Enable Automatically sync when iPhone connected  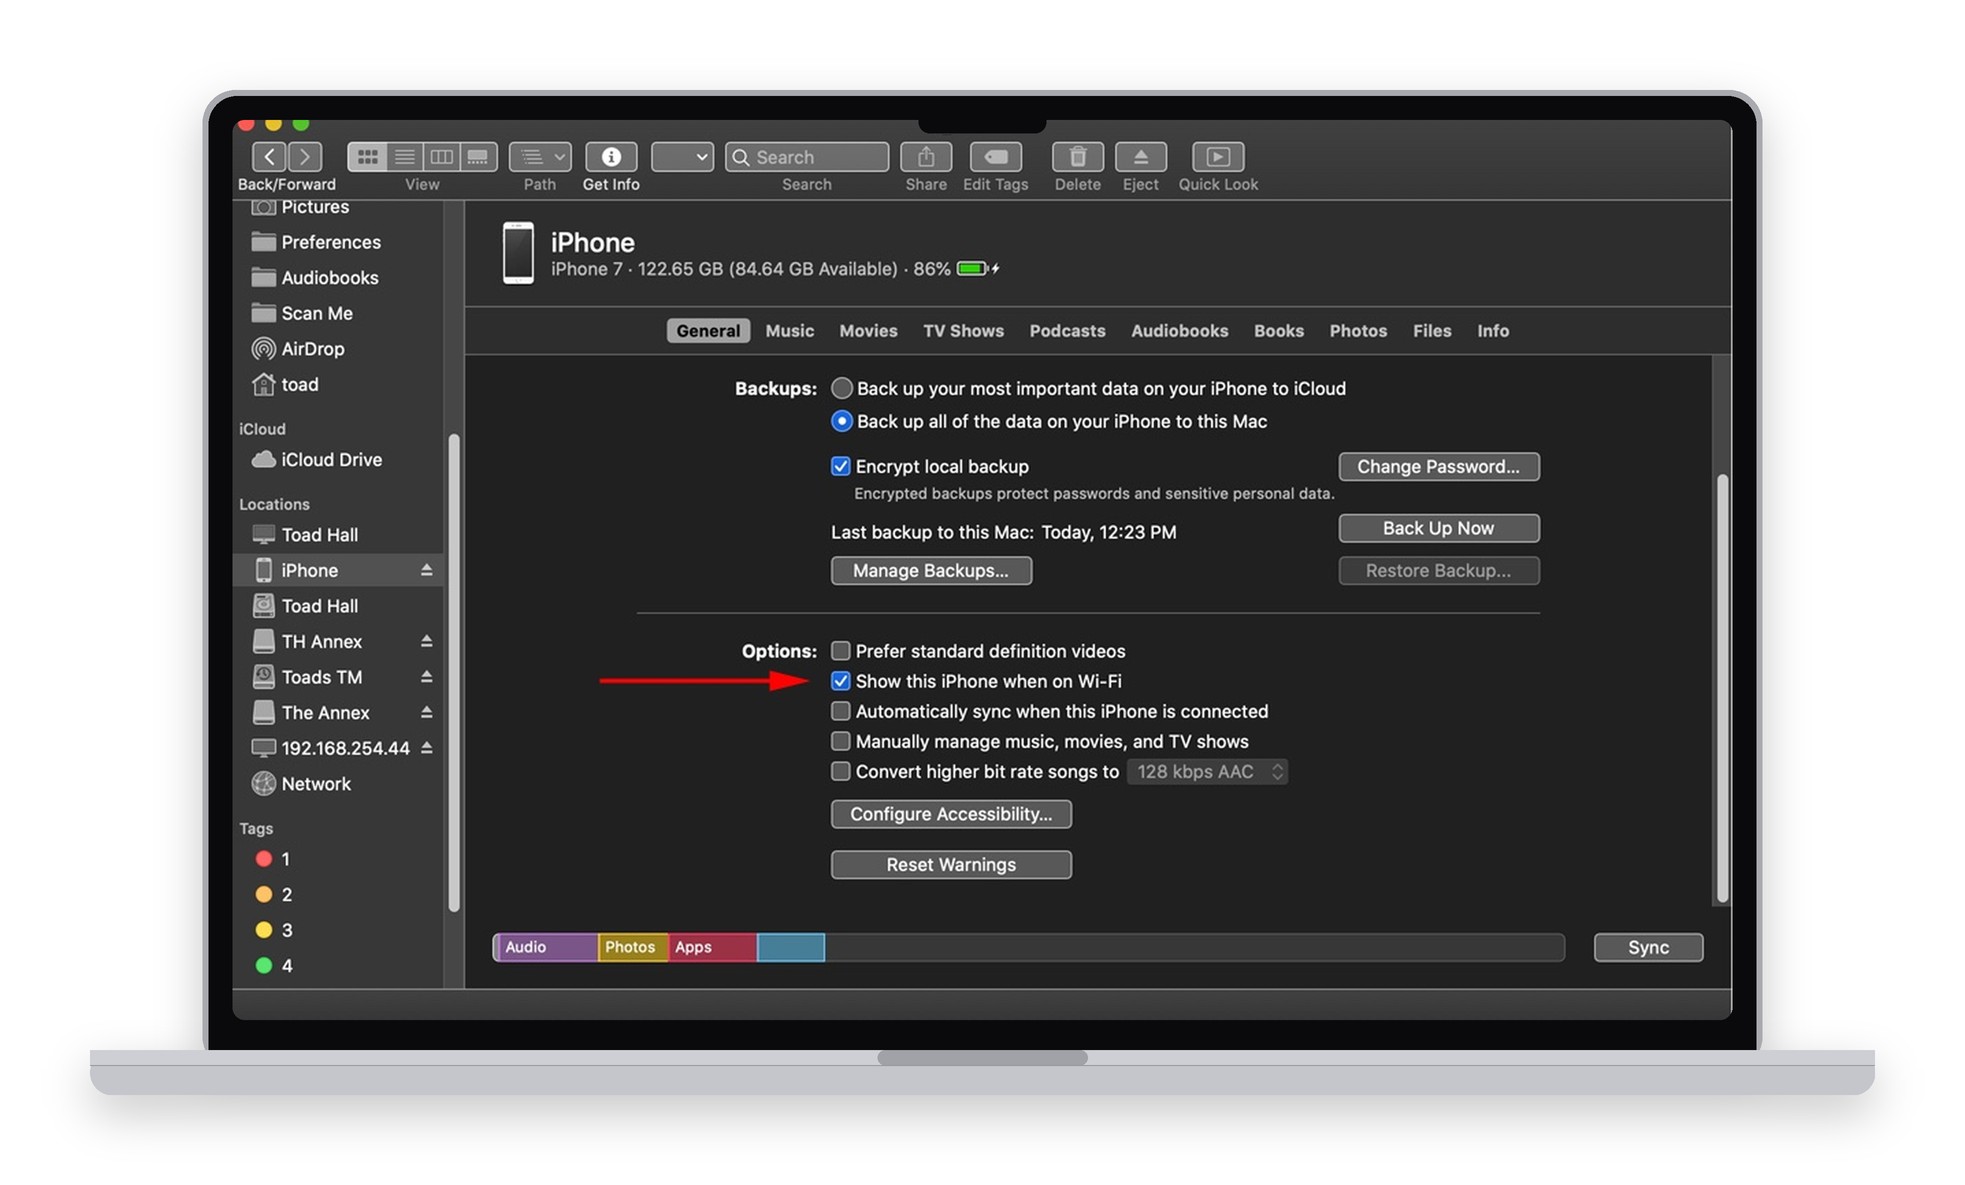(x=840, y=711)
